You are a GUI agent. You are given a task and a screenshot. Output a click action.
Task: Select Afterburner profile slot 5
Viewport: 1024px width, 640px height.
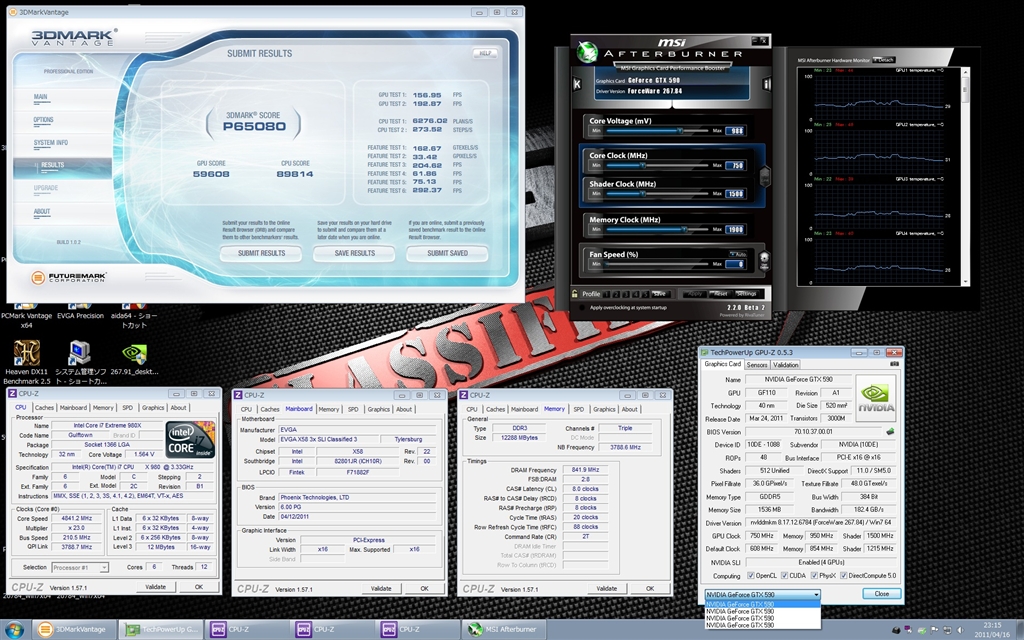point(645,294)
